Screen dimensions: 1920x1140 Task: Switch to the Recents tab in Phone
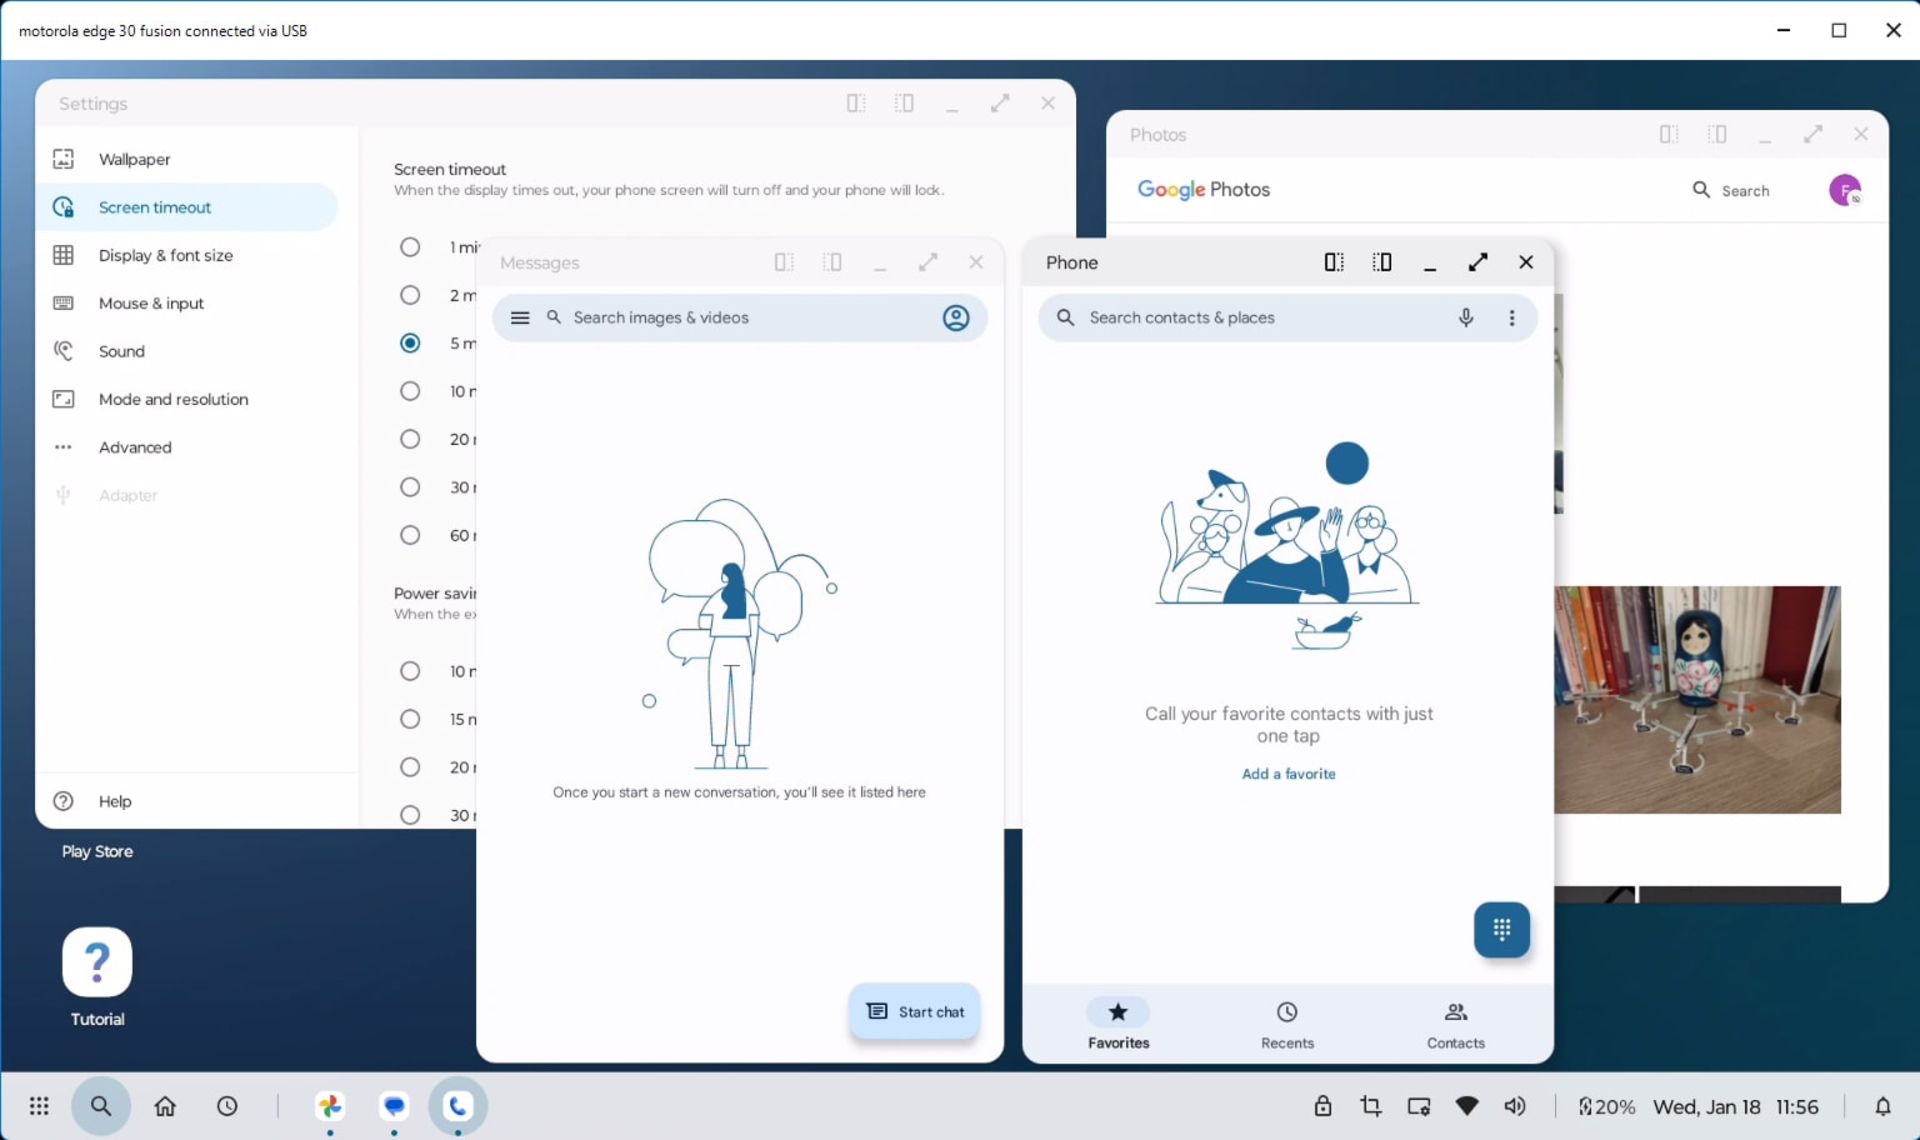1286,1024
